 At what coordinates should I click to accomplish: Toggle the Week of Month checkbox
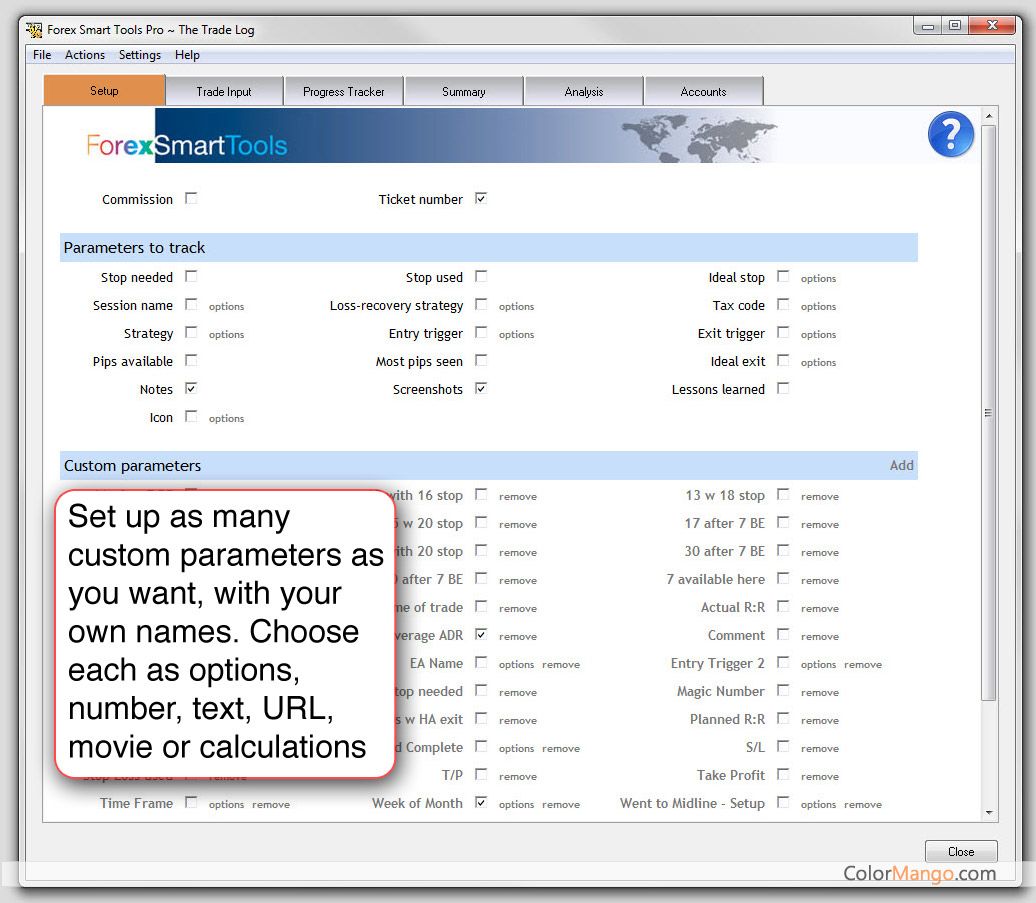[481, 802]
